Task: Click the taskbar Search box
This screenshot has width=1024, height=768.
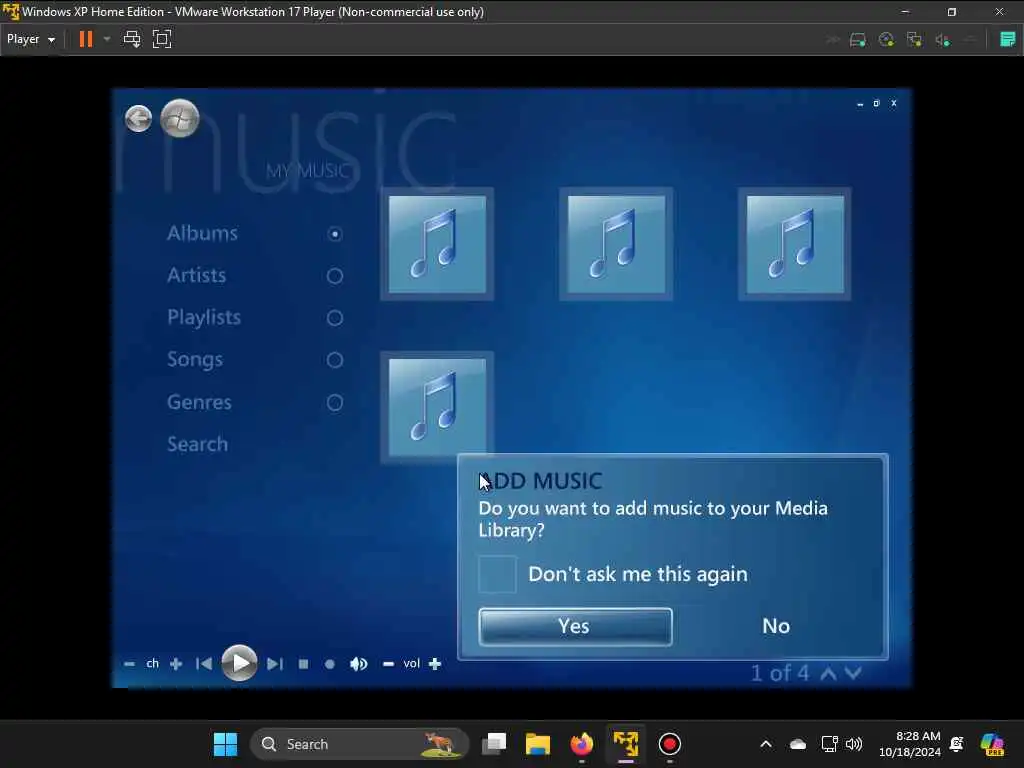Action: pyautogui.click(x=359, y=744)
